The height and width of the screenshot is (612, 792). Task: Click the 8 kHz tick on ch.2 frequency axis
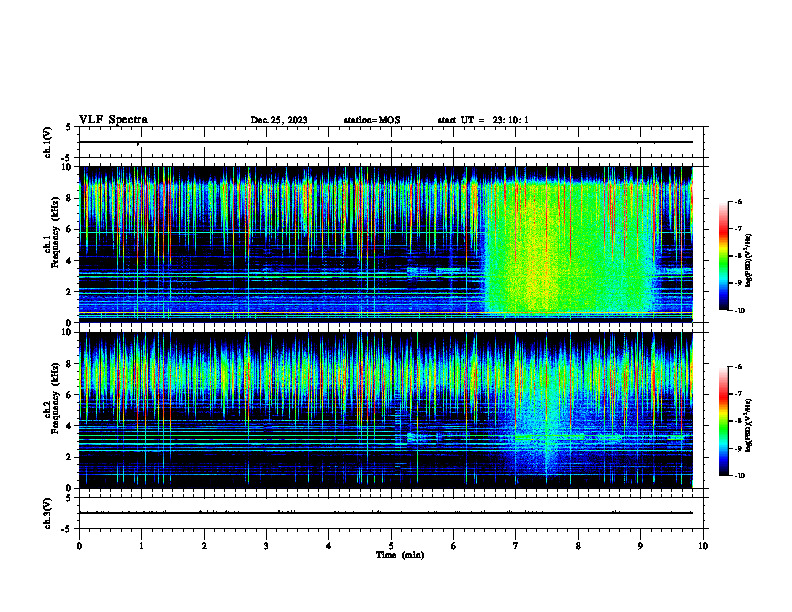coord(70,364)
